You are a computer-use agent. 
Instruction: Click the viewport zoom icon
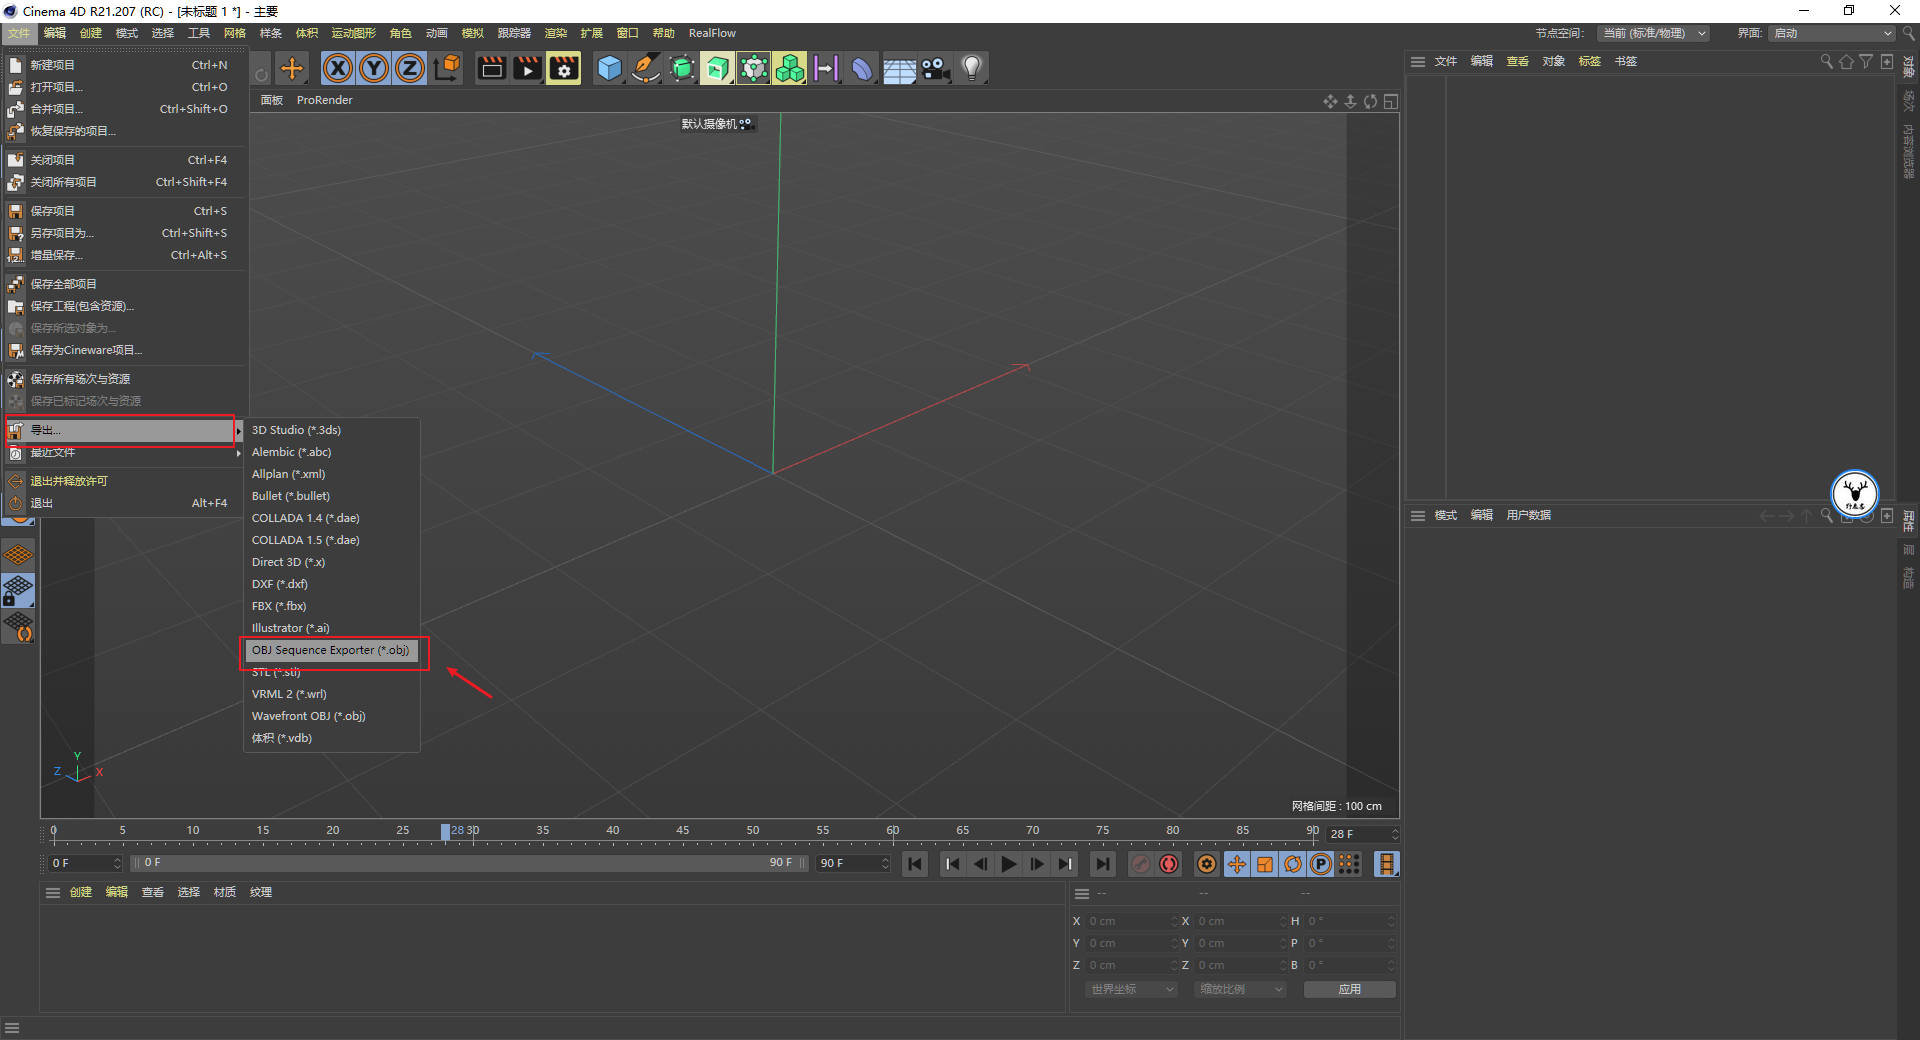coord(1350,101)
